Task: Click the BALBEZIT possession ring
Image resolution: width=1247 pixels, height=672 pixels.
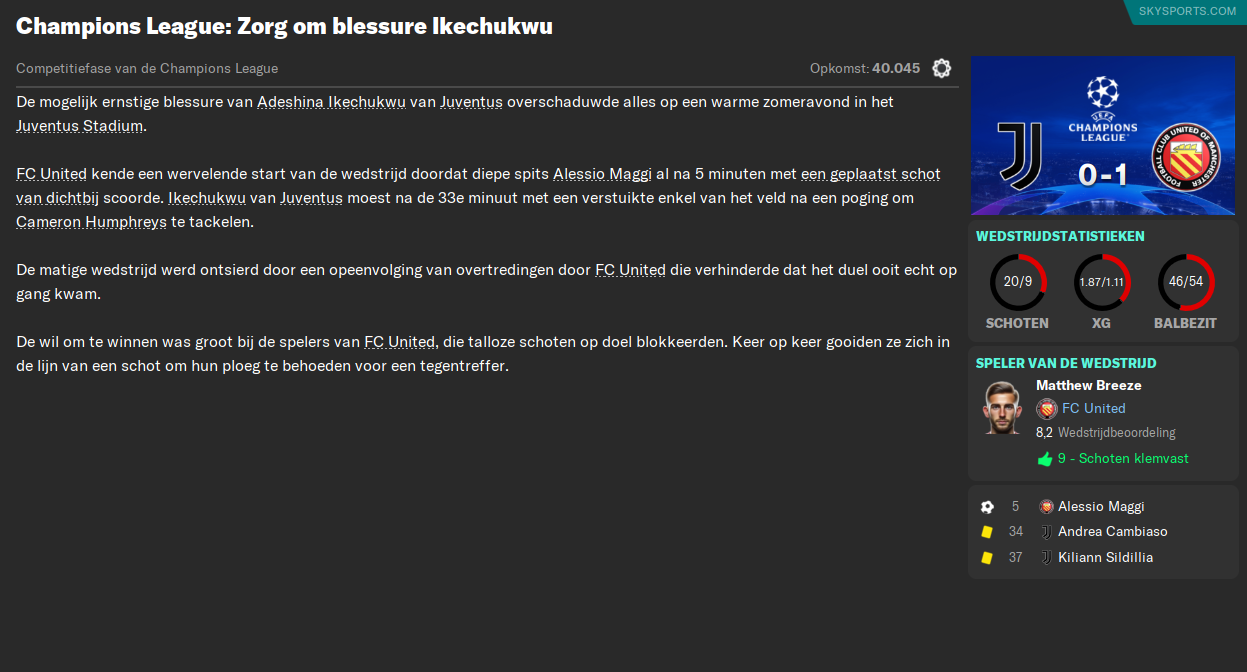Action: pyautogui.click(x=1185, y=281)
